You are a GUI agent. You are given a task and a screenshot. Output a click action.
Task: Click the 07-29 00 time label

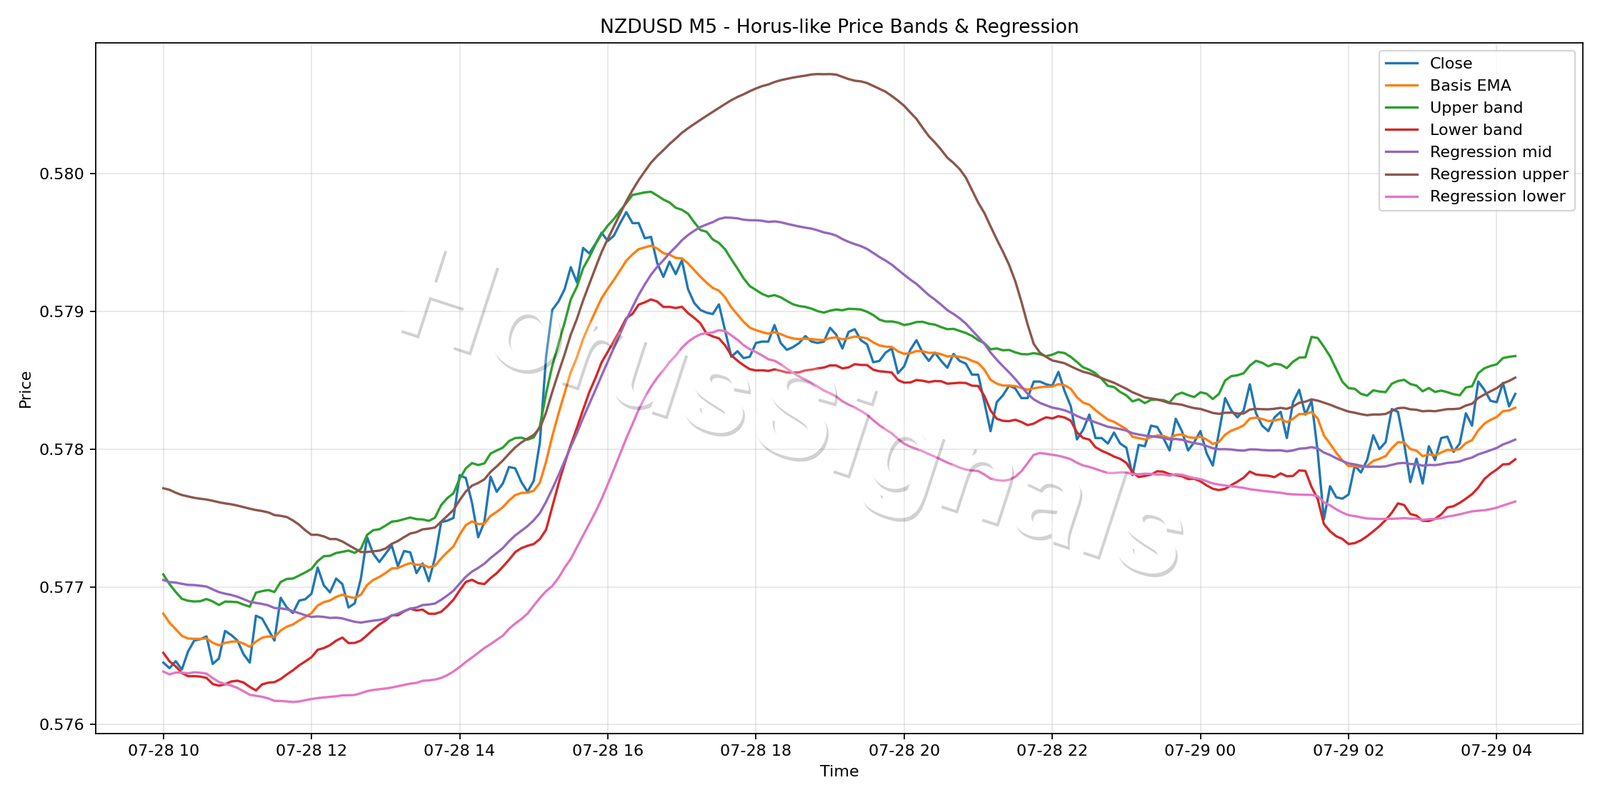coord(1199,749)
